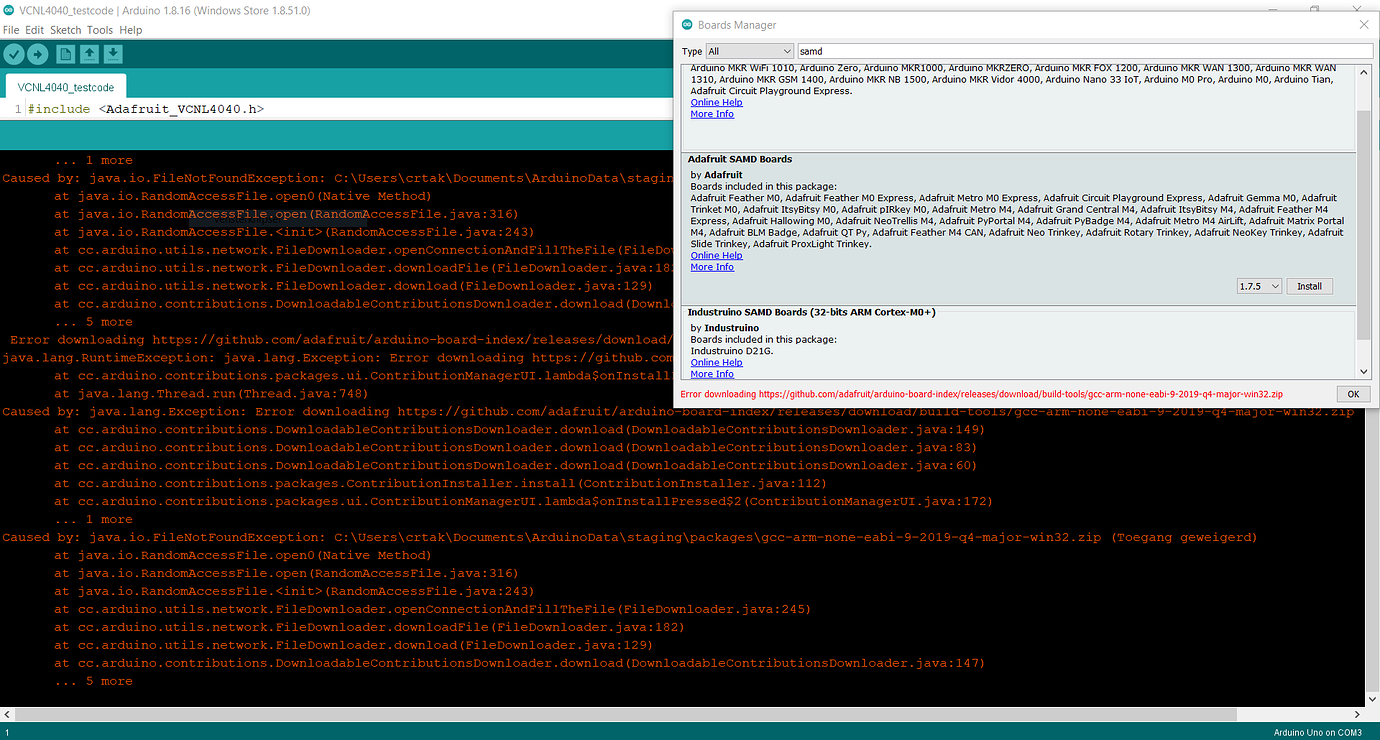Upload the sketch using the arrow icon
The width and height of the screenshot is (1380, 740).
(x=38, y=53)
